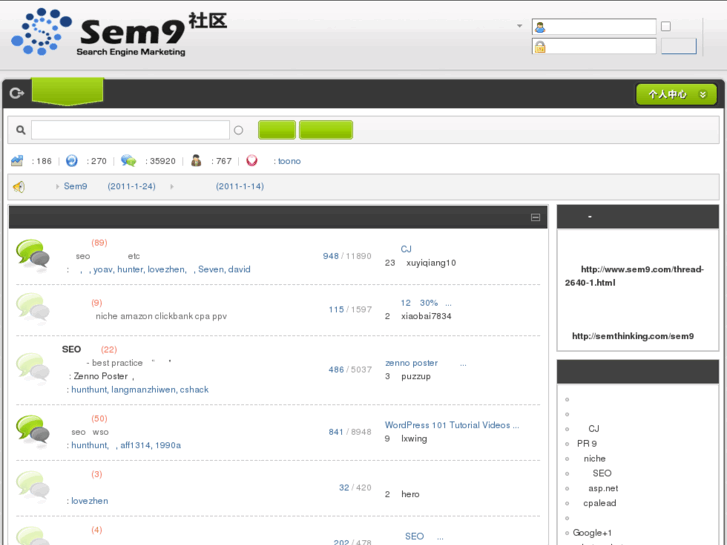Open the (2011-1-14) announcement link
The width and height of the screenshot is (727, 545).
(x=240, y=186)
